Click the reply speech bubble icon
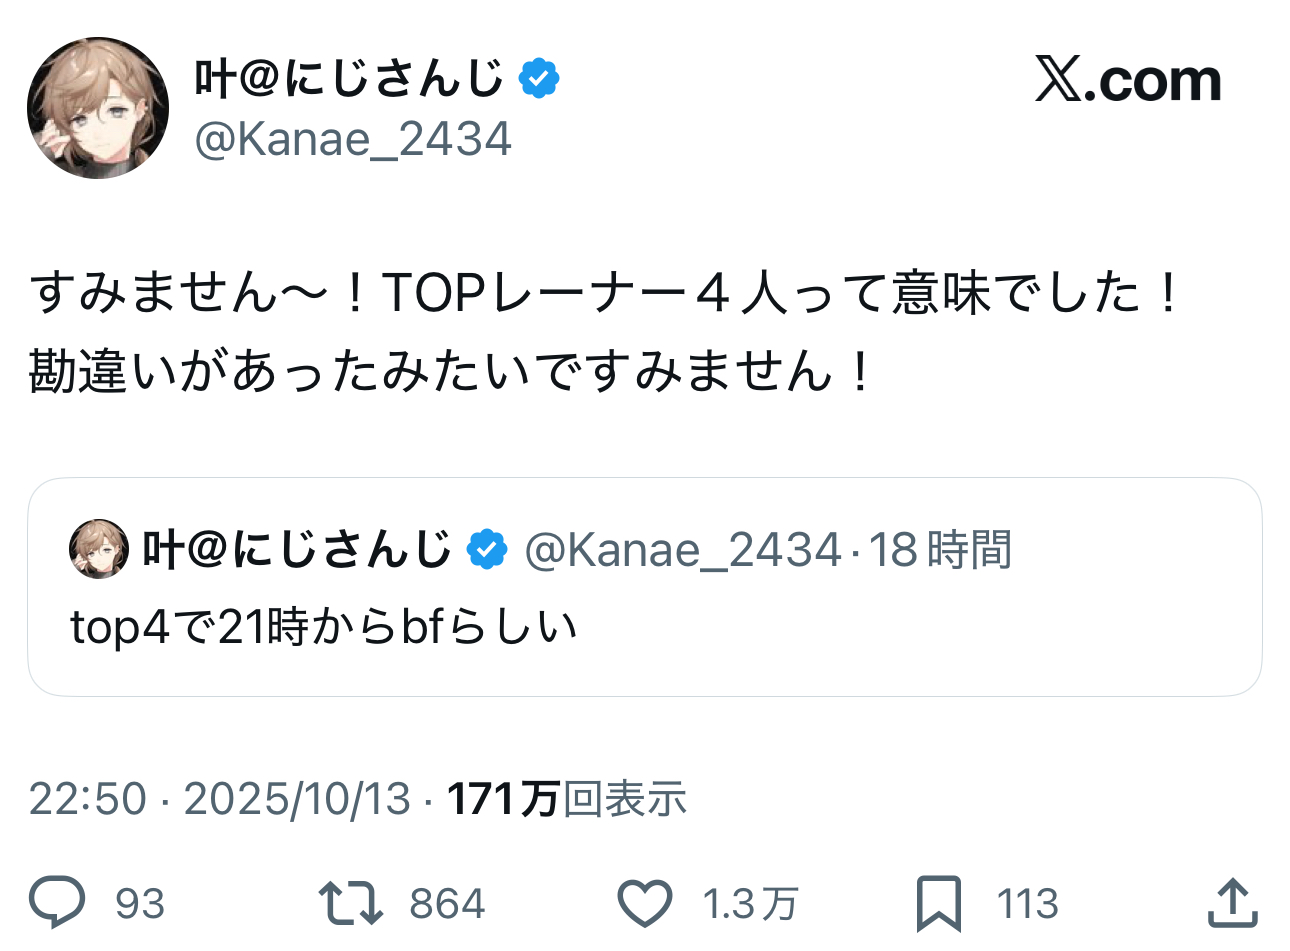The width and height of the screenshot is (1290, 951). (x=57, y=902)
